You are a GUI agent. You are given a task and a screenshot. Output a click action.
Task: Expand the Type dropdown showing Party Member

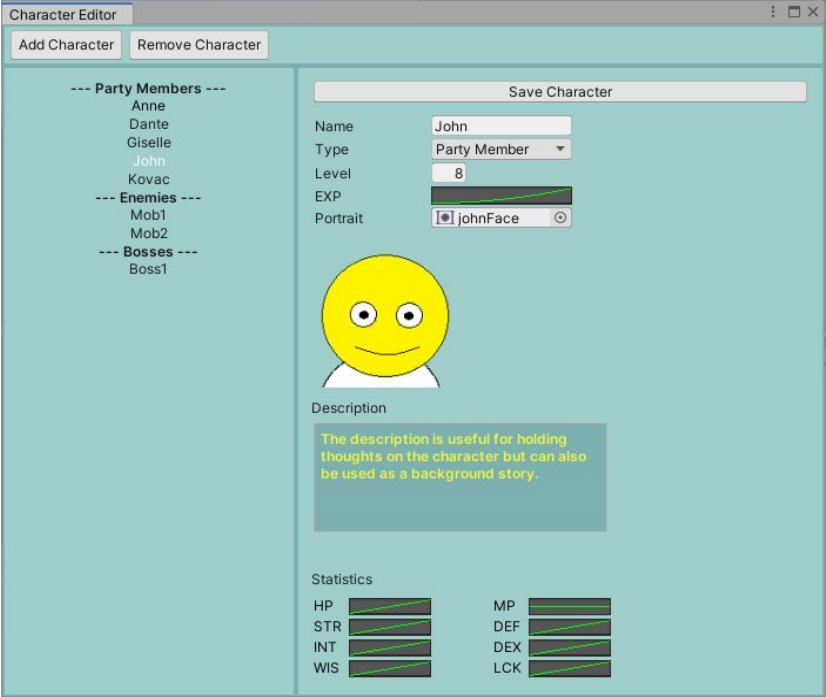(501, 149)
